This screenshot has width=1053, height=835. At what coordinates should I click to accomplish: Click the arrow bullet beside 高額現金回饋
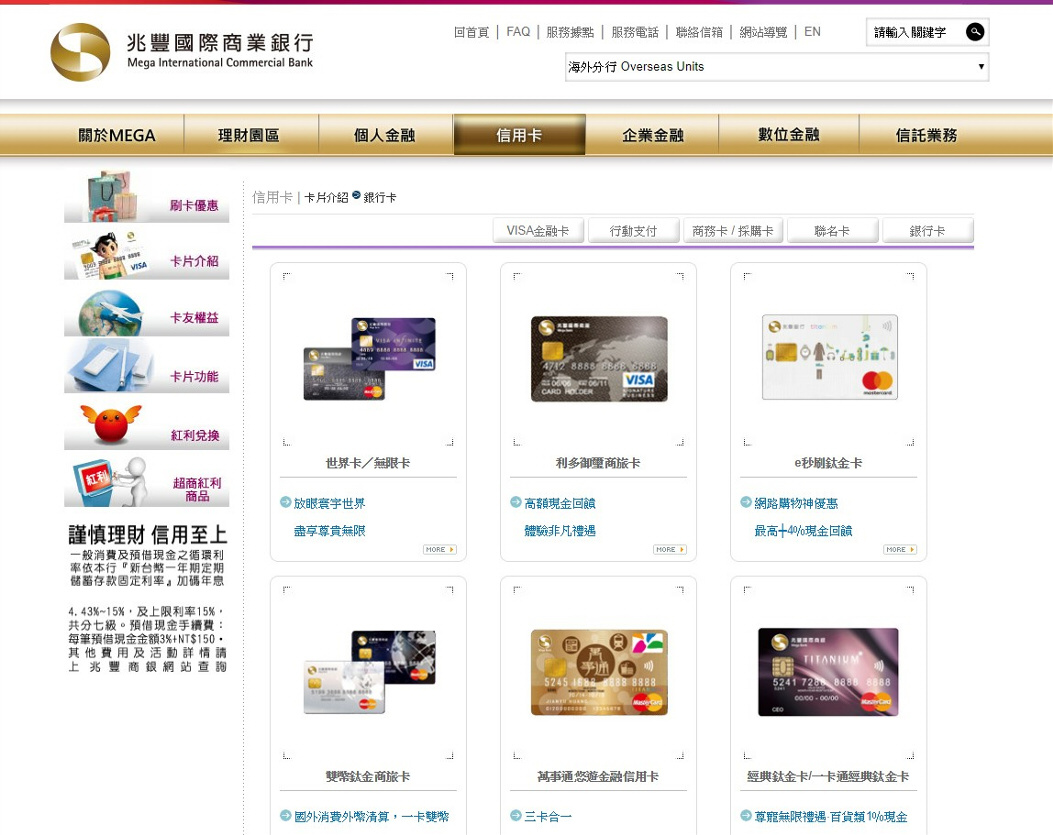516,502
